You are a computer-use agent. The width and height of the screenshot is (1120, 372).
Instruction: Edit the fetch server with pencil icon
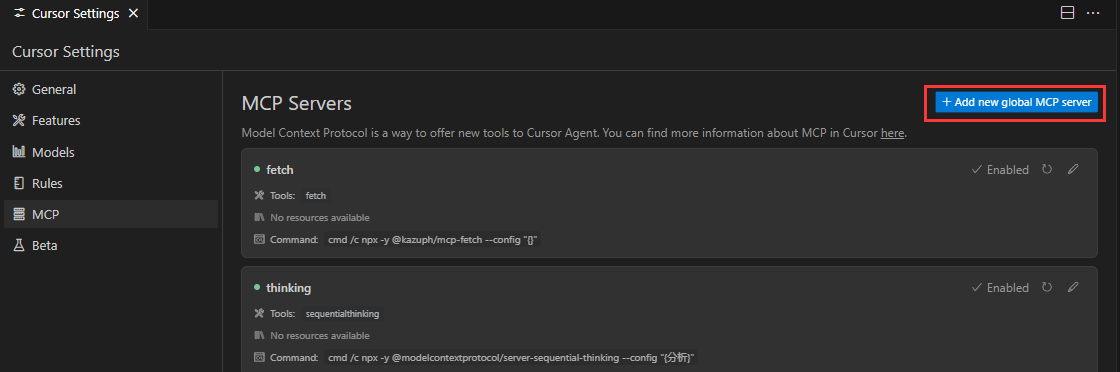[1073, 169]
